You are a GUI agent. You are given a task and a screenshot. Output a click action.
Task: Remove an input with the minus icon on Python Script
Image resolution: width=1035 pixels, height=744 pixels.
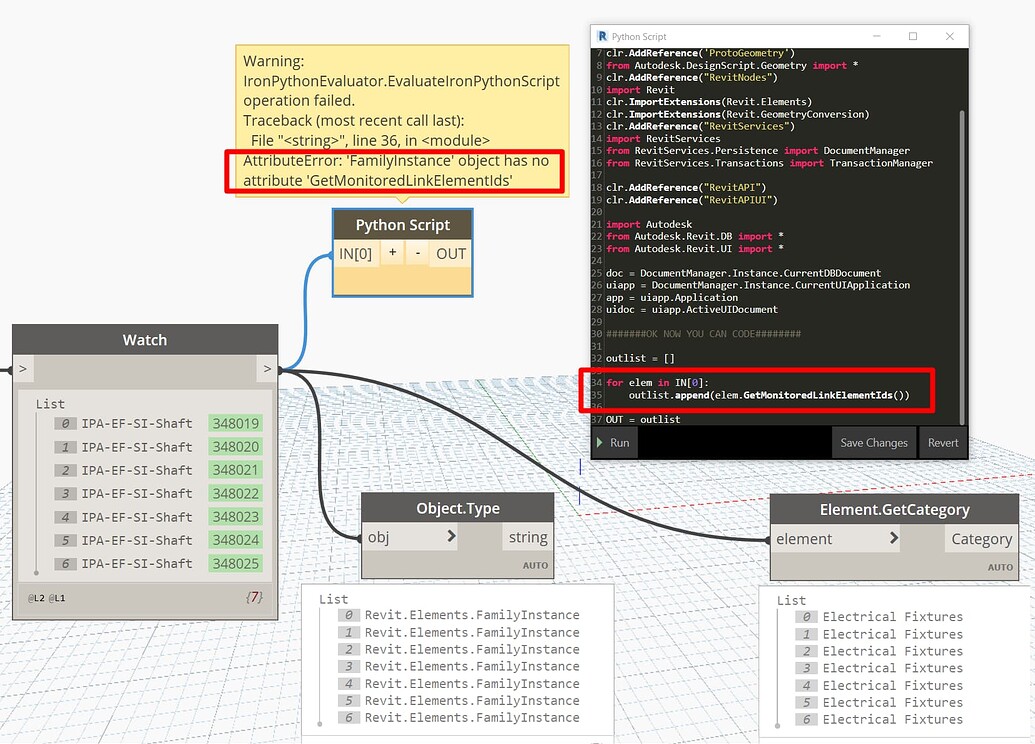click(415, 253)
